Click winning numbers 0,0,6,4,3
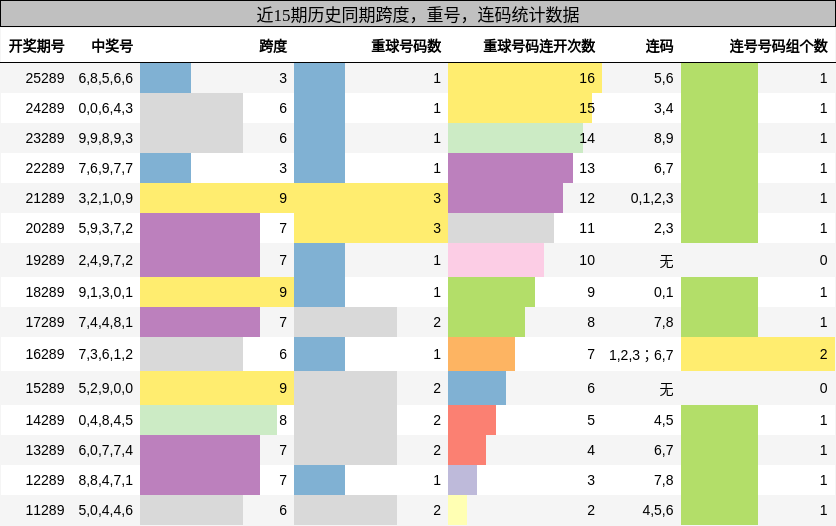 click(x=106, y=108)
